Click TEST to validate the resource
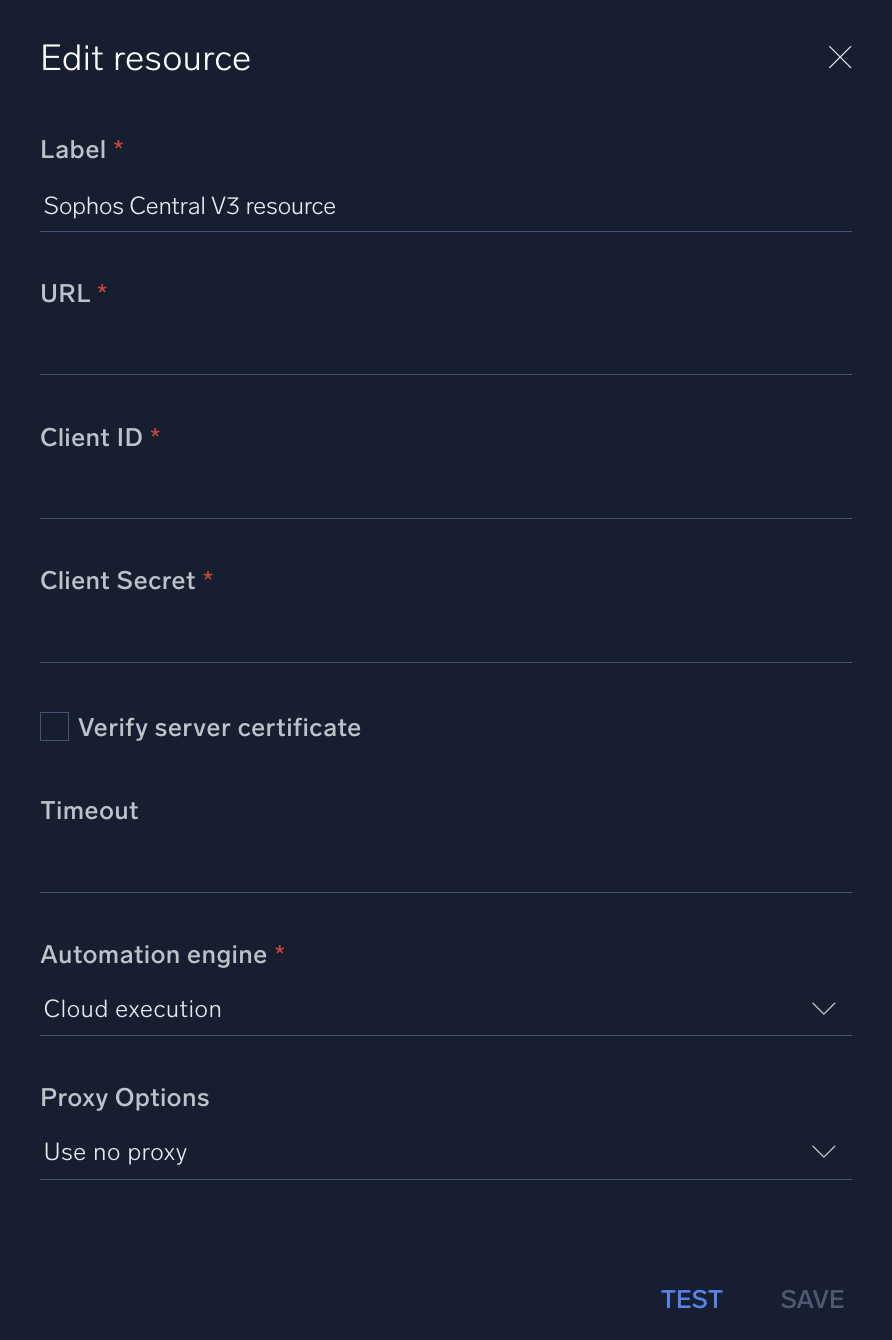The height and width of the screenshot is (1340, 892). click(691, 1299)
